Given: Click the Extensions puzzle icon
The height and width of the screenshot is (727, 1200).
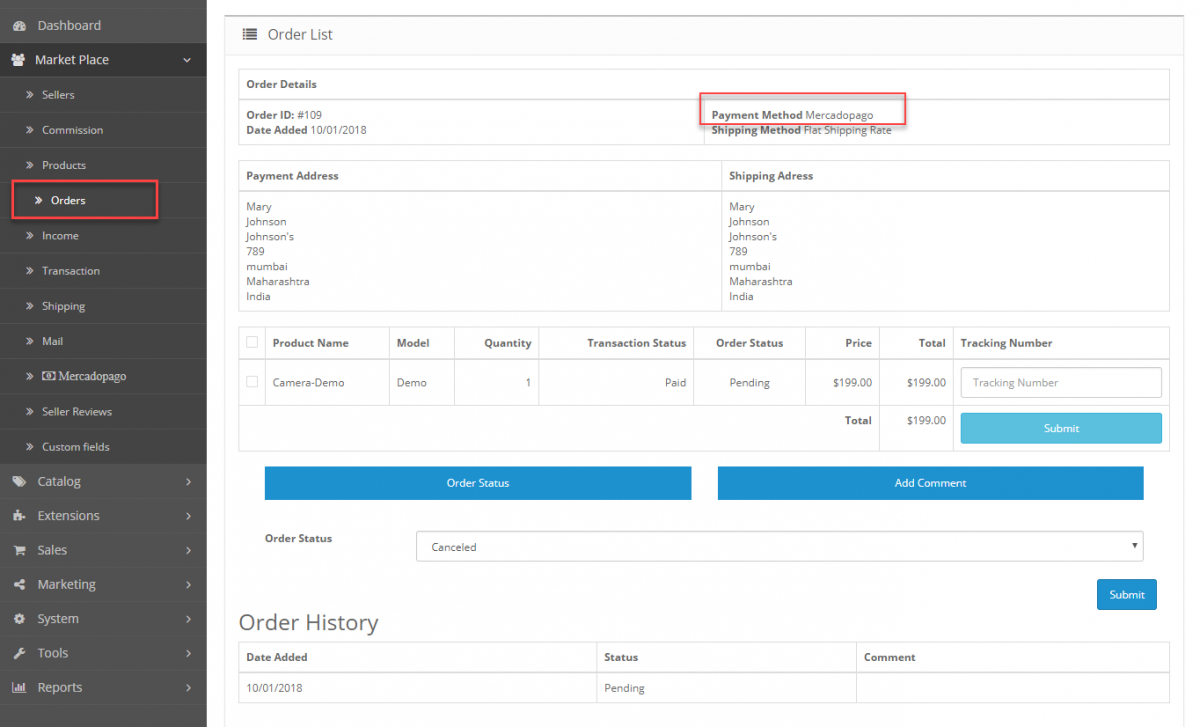Looking at the screenshot, I should tap(19, 516).
